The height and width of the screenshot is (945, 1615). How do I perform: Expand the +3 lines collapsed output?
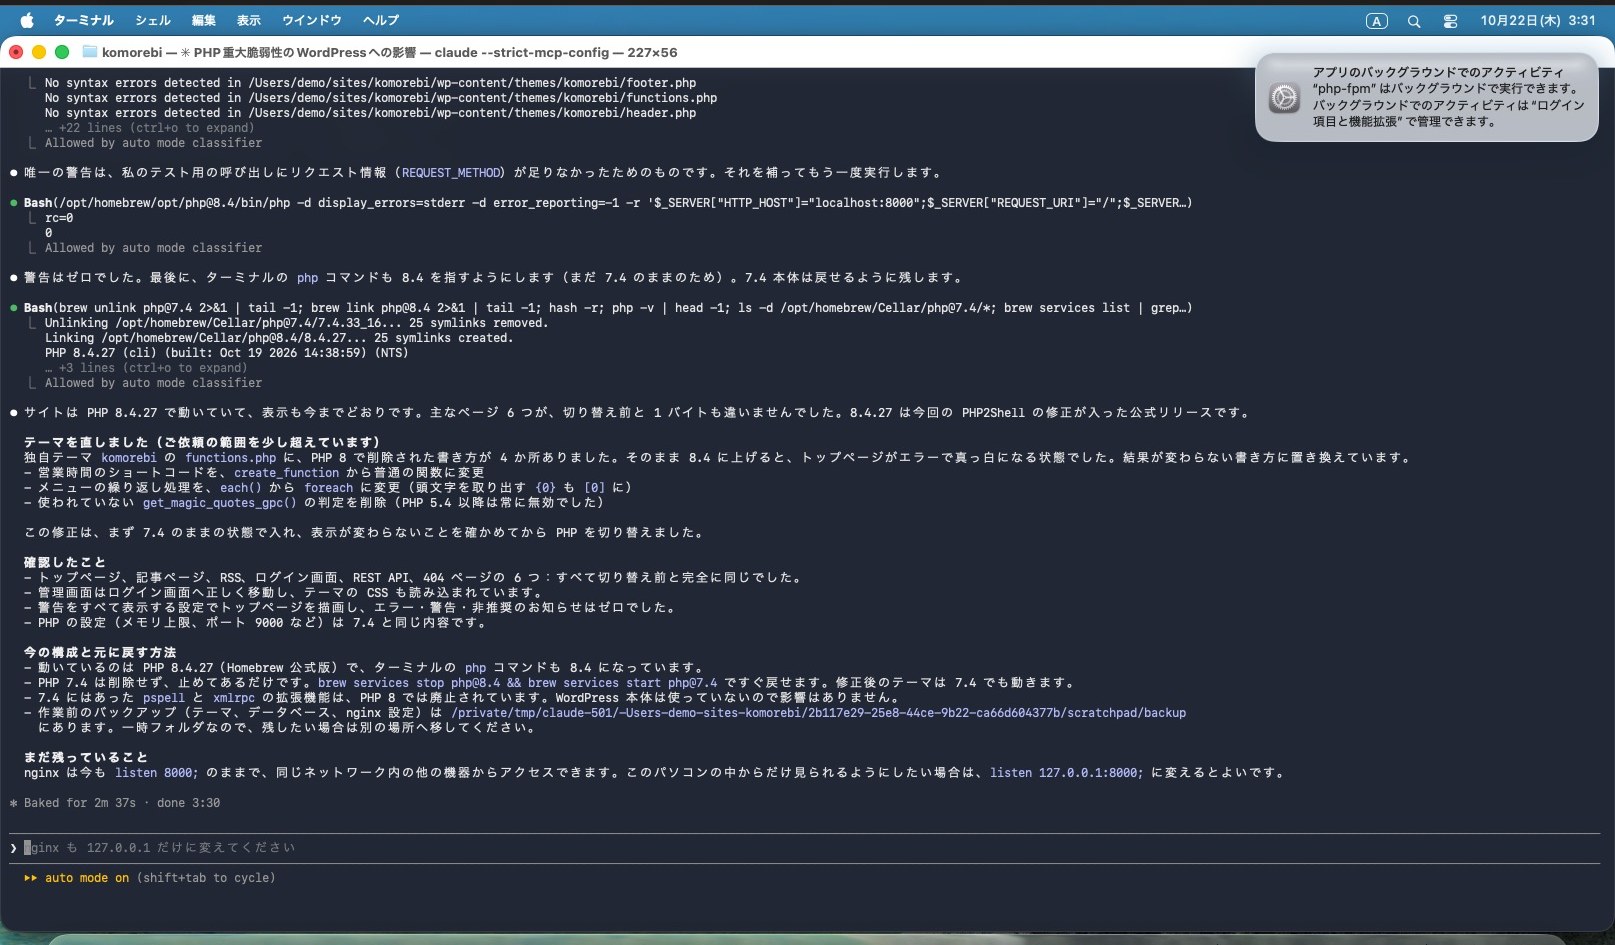click(x=146, y=368)
